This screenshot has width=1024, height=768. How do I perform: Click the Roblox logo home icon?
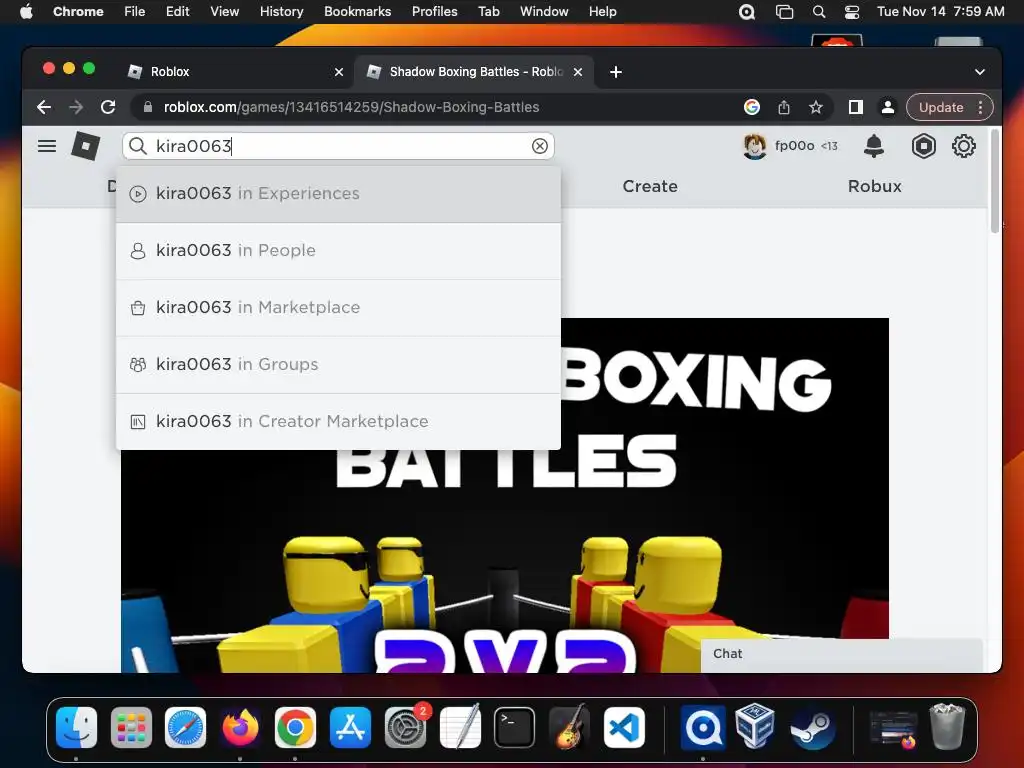(86, 146)
